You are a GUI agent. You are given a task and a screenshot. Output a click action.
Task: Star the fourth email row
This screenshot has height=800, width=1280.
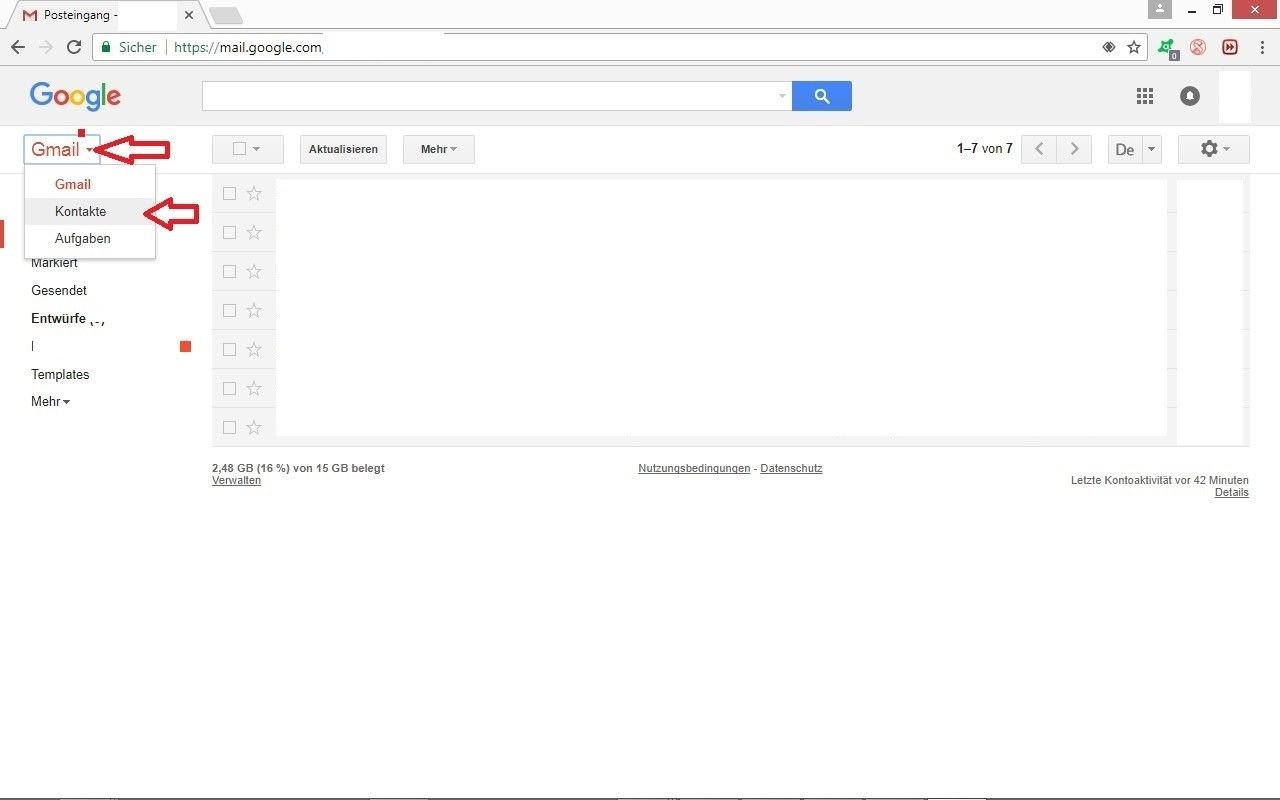(254, 311)
